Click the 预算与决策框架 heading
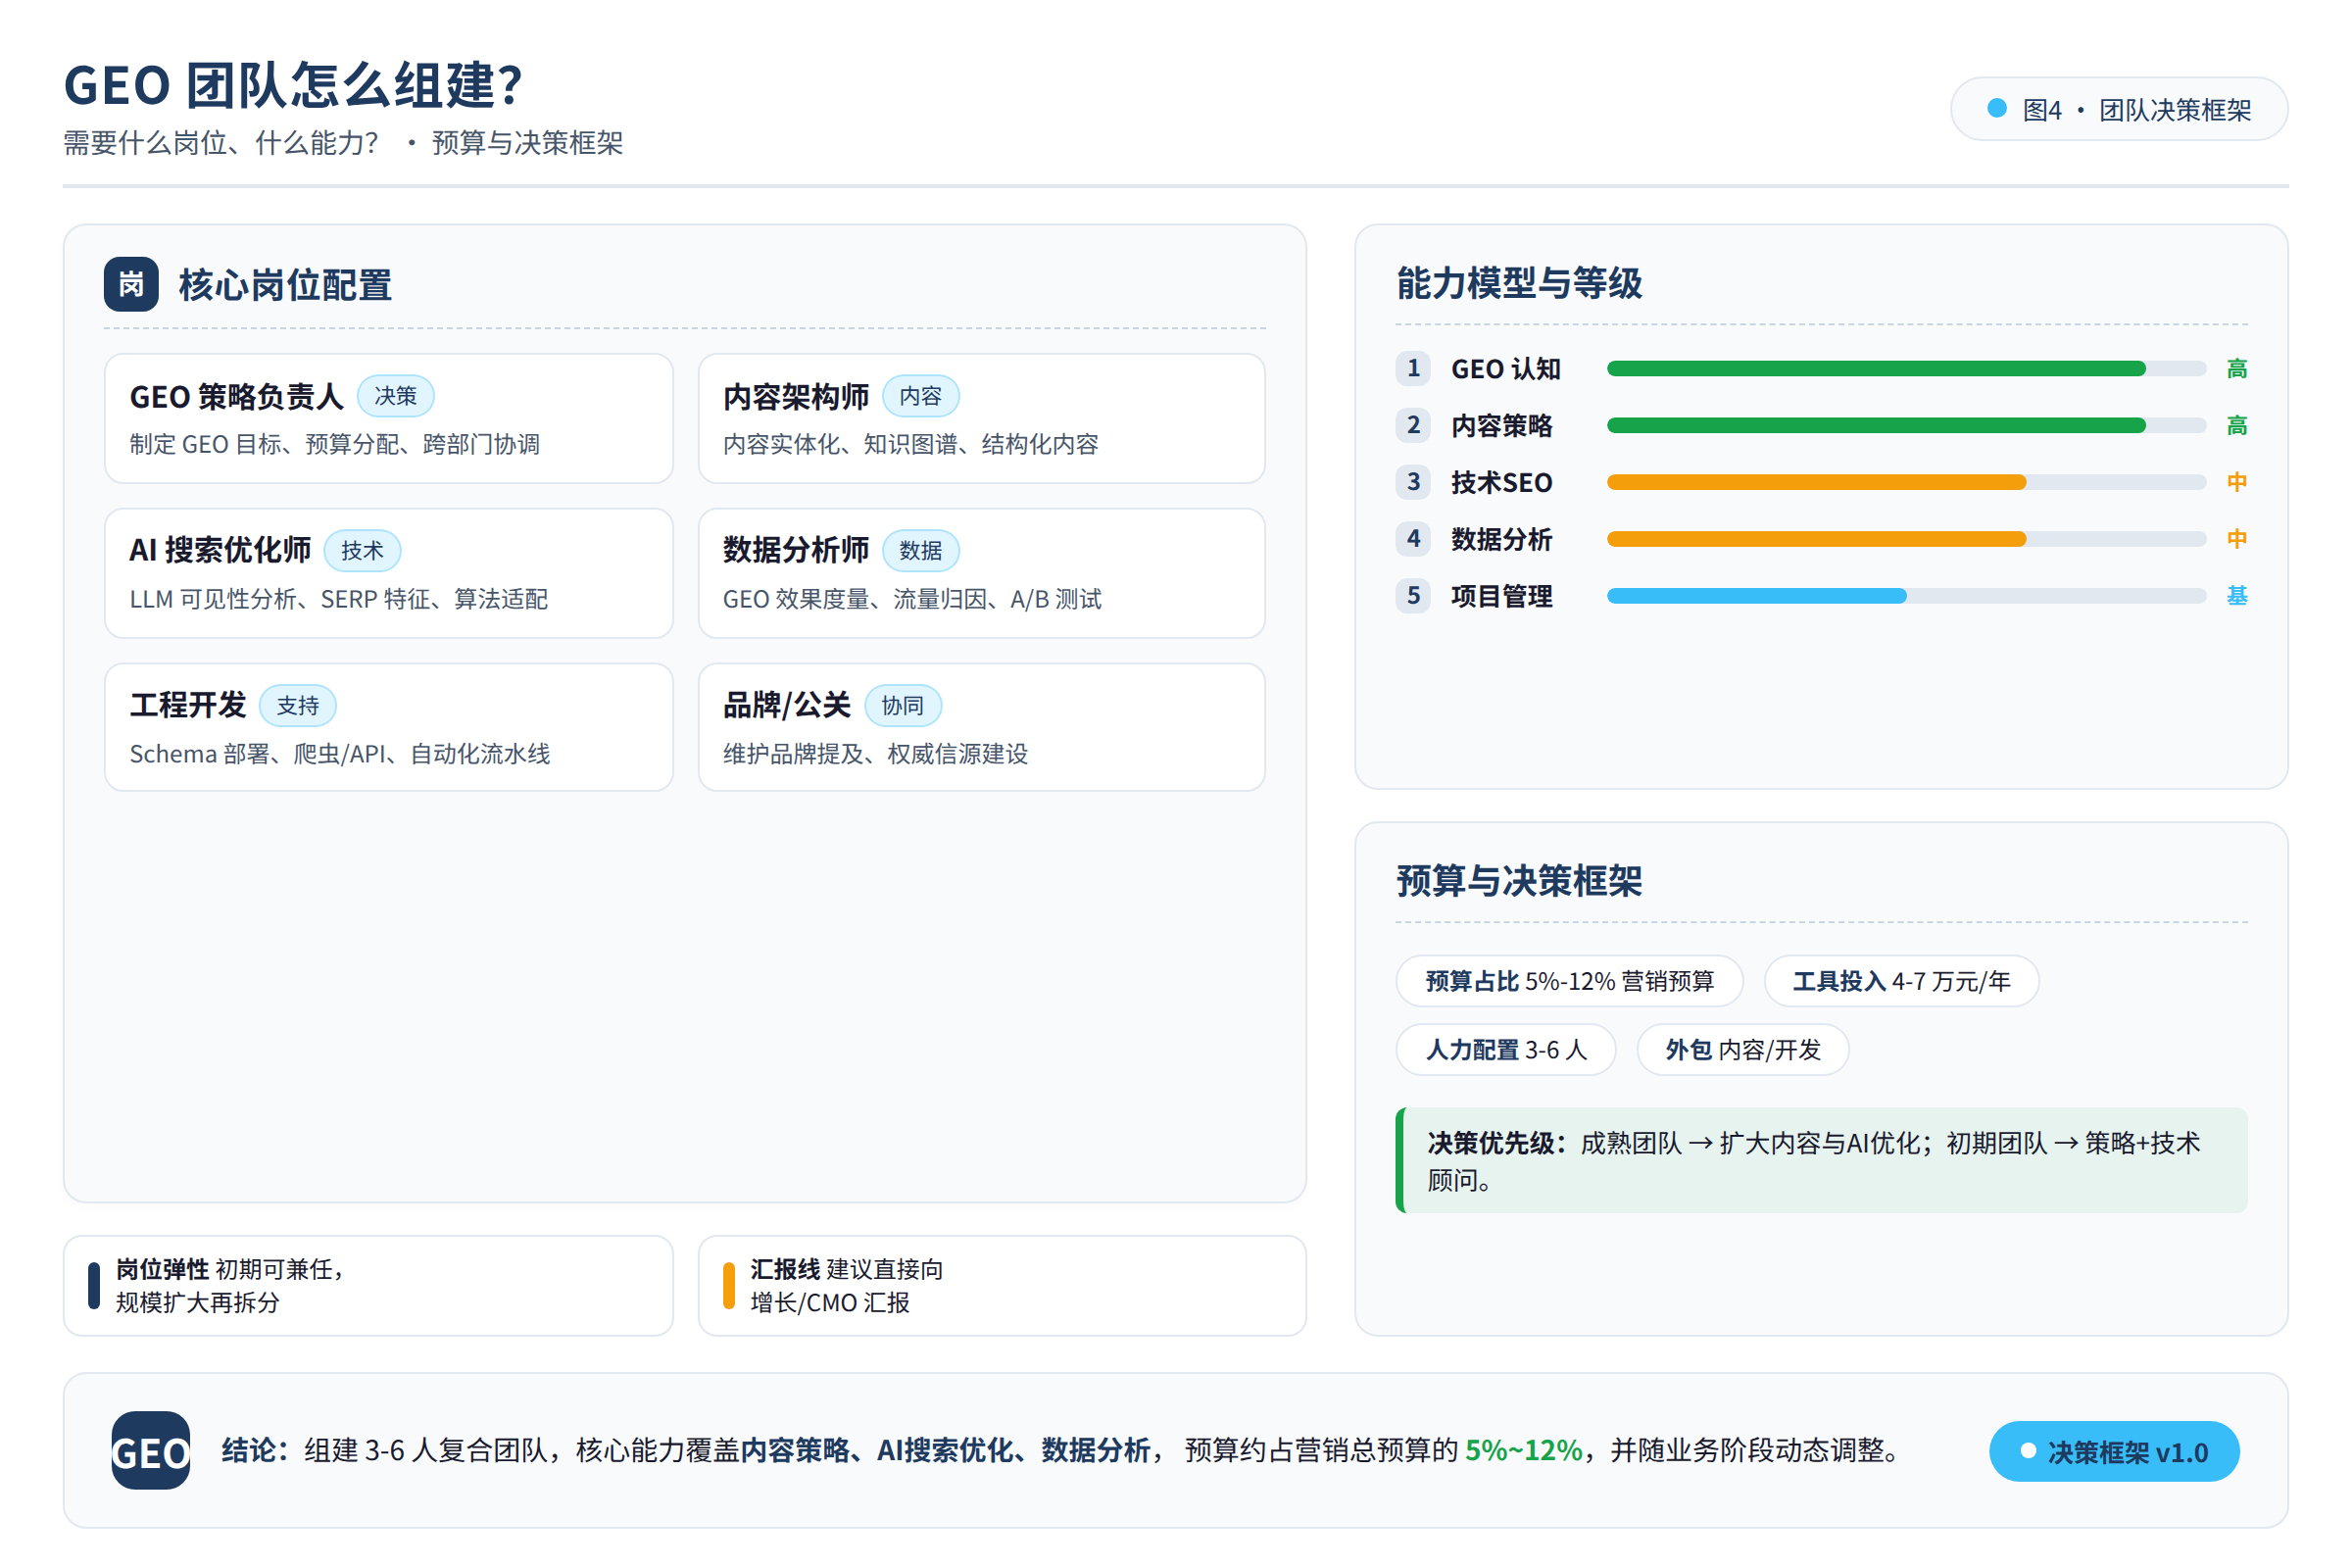 1519,881
